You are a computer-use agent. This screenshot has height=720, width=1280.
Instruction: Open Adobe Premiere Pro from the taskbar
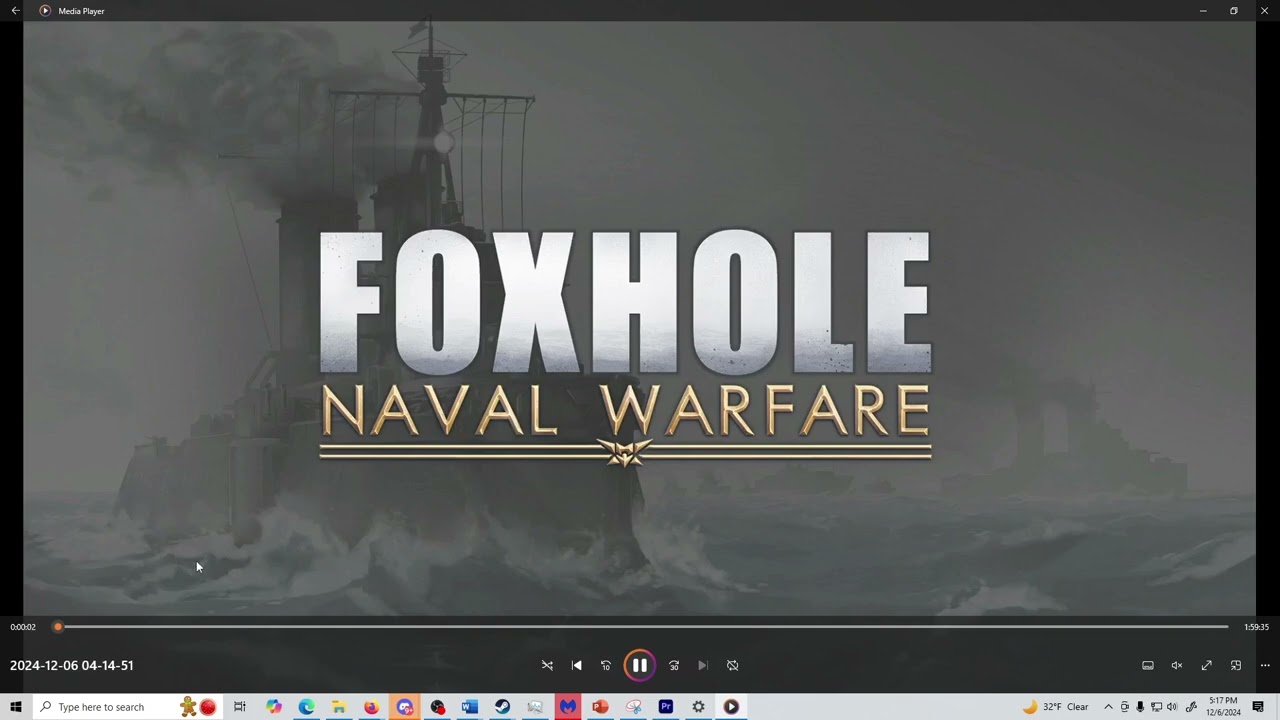tap(666, 707)
